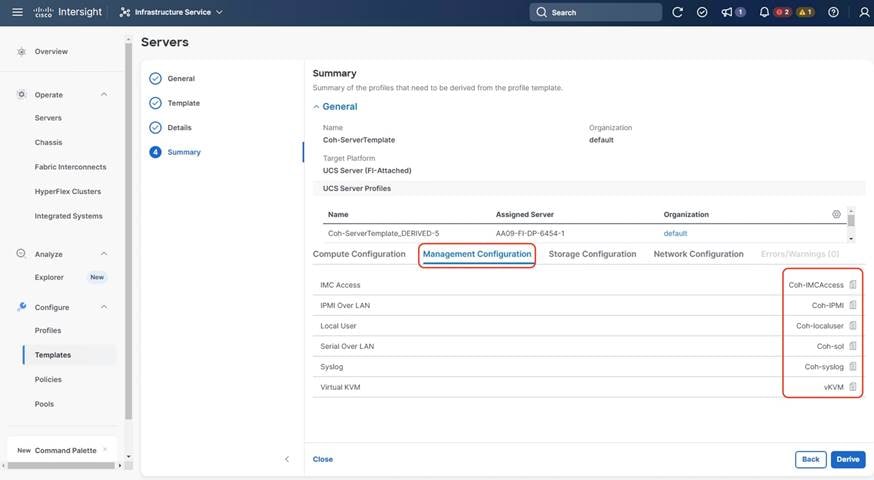Screen dimensions: 874x480
Task: Open policy details icon for Coh-syslog
Action: 853,366
